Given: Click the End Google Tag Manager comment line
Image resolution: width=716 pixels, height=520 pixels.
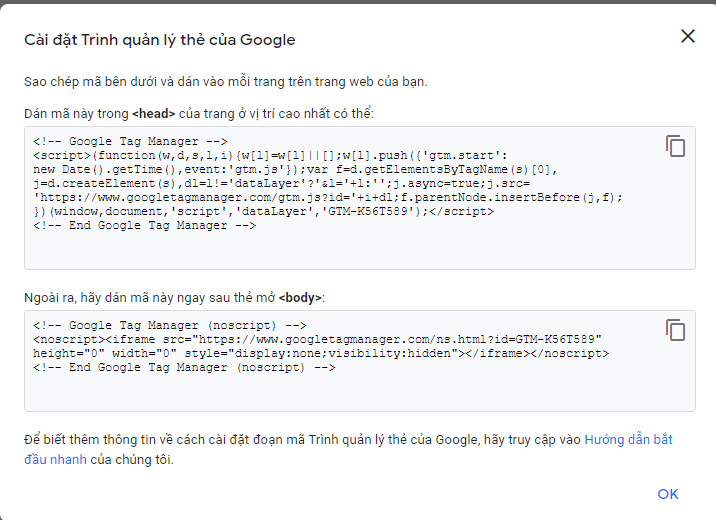Looking at the screenshot, I should point(144,226).
